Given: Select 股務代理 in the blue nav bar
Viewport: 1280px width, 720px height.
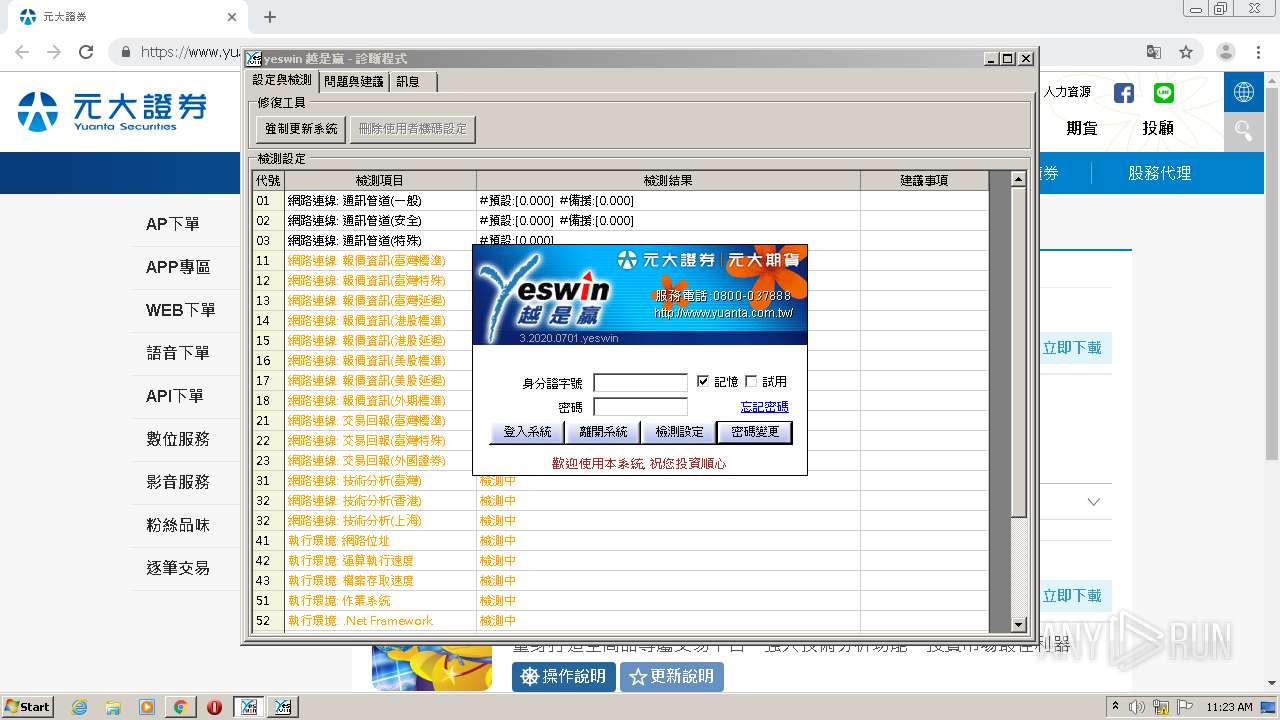Looking at the screenshot, I should pyautogui.click(x=1159, y=173).
